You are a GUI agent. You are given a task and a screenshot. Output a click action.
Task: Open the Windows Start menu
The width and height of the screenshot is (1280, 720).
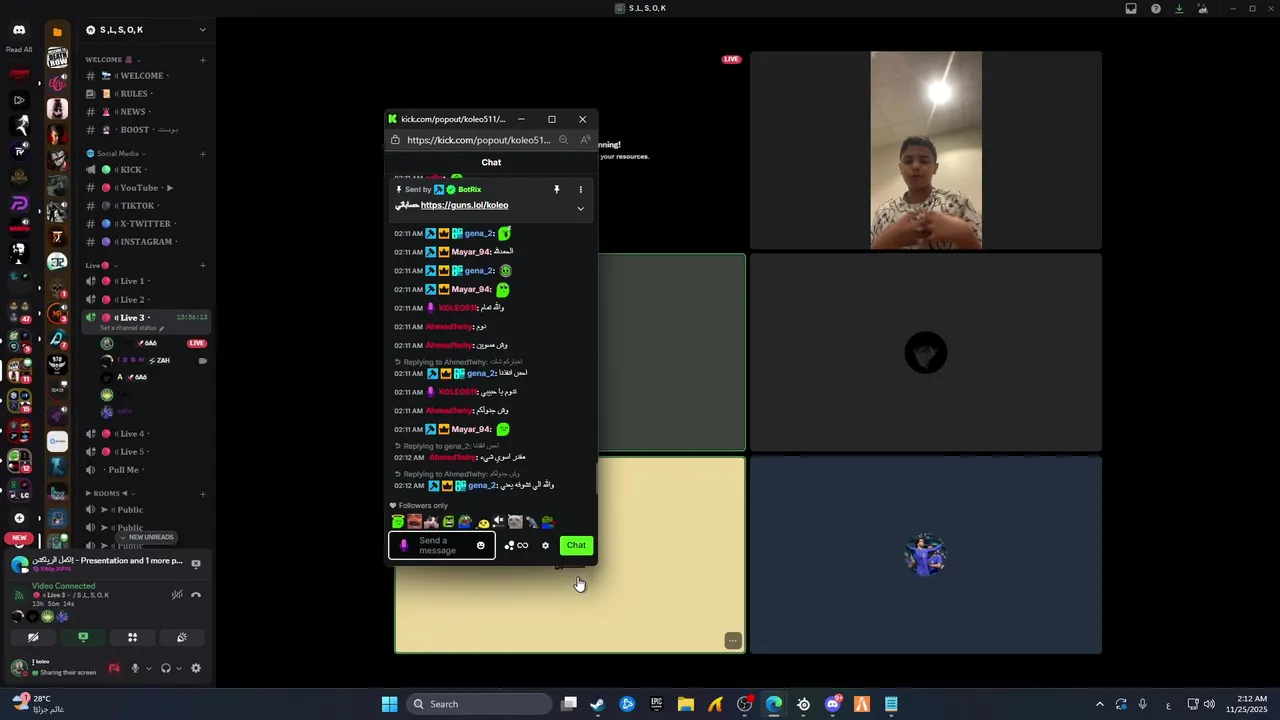(x=390, y=704)
